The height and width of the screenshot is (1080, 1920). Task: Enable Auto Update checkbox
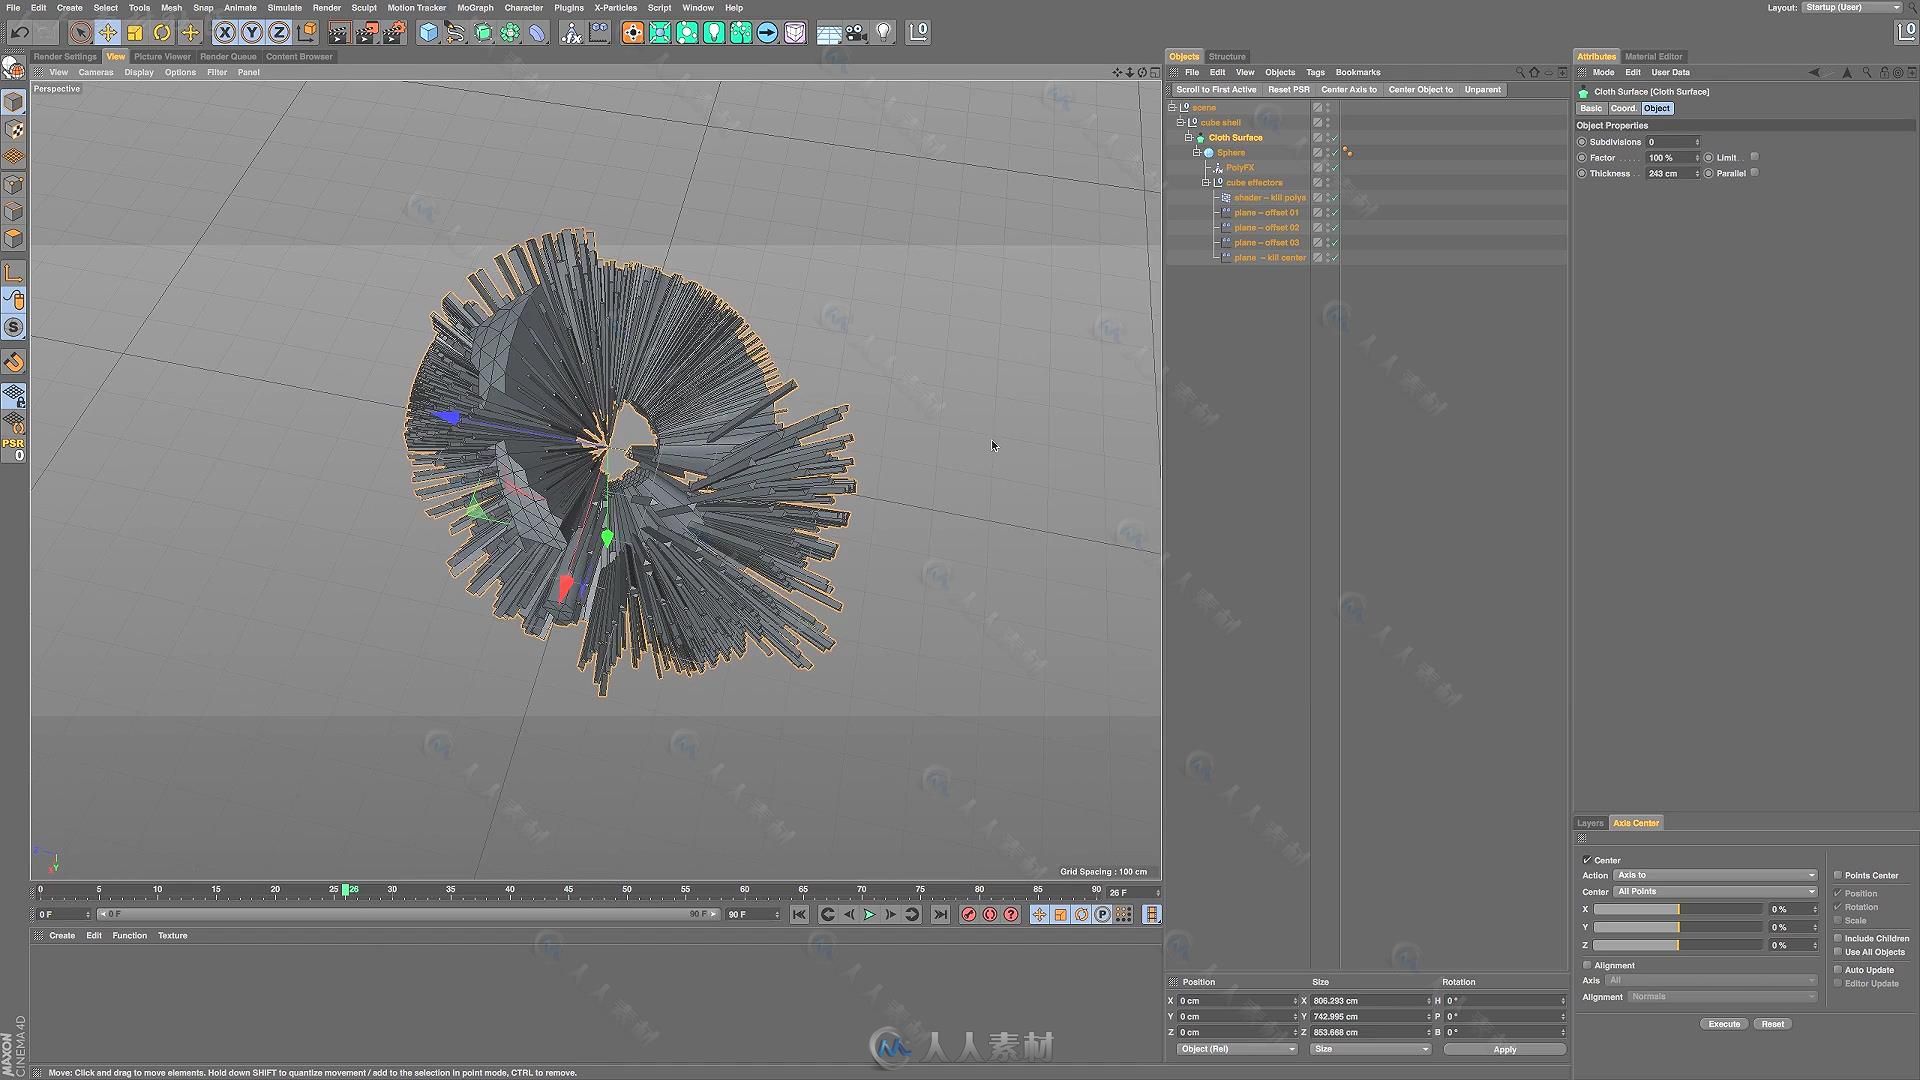click(1838, 969)
